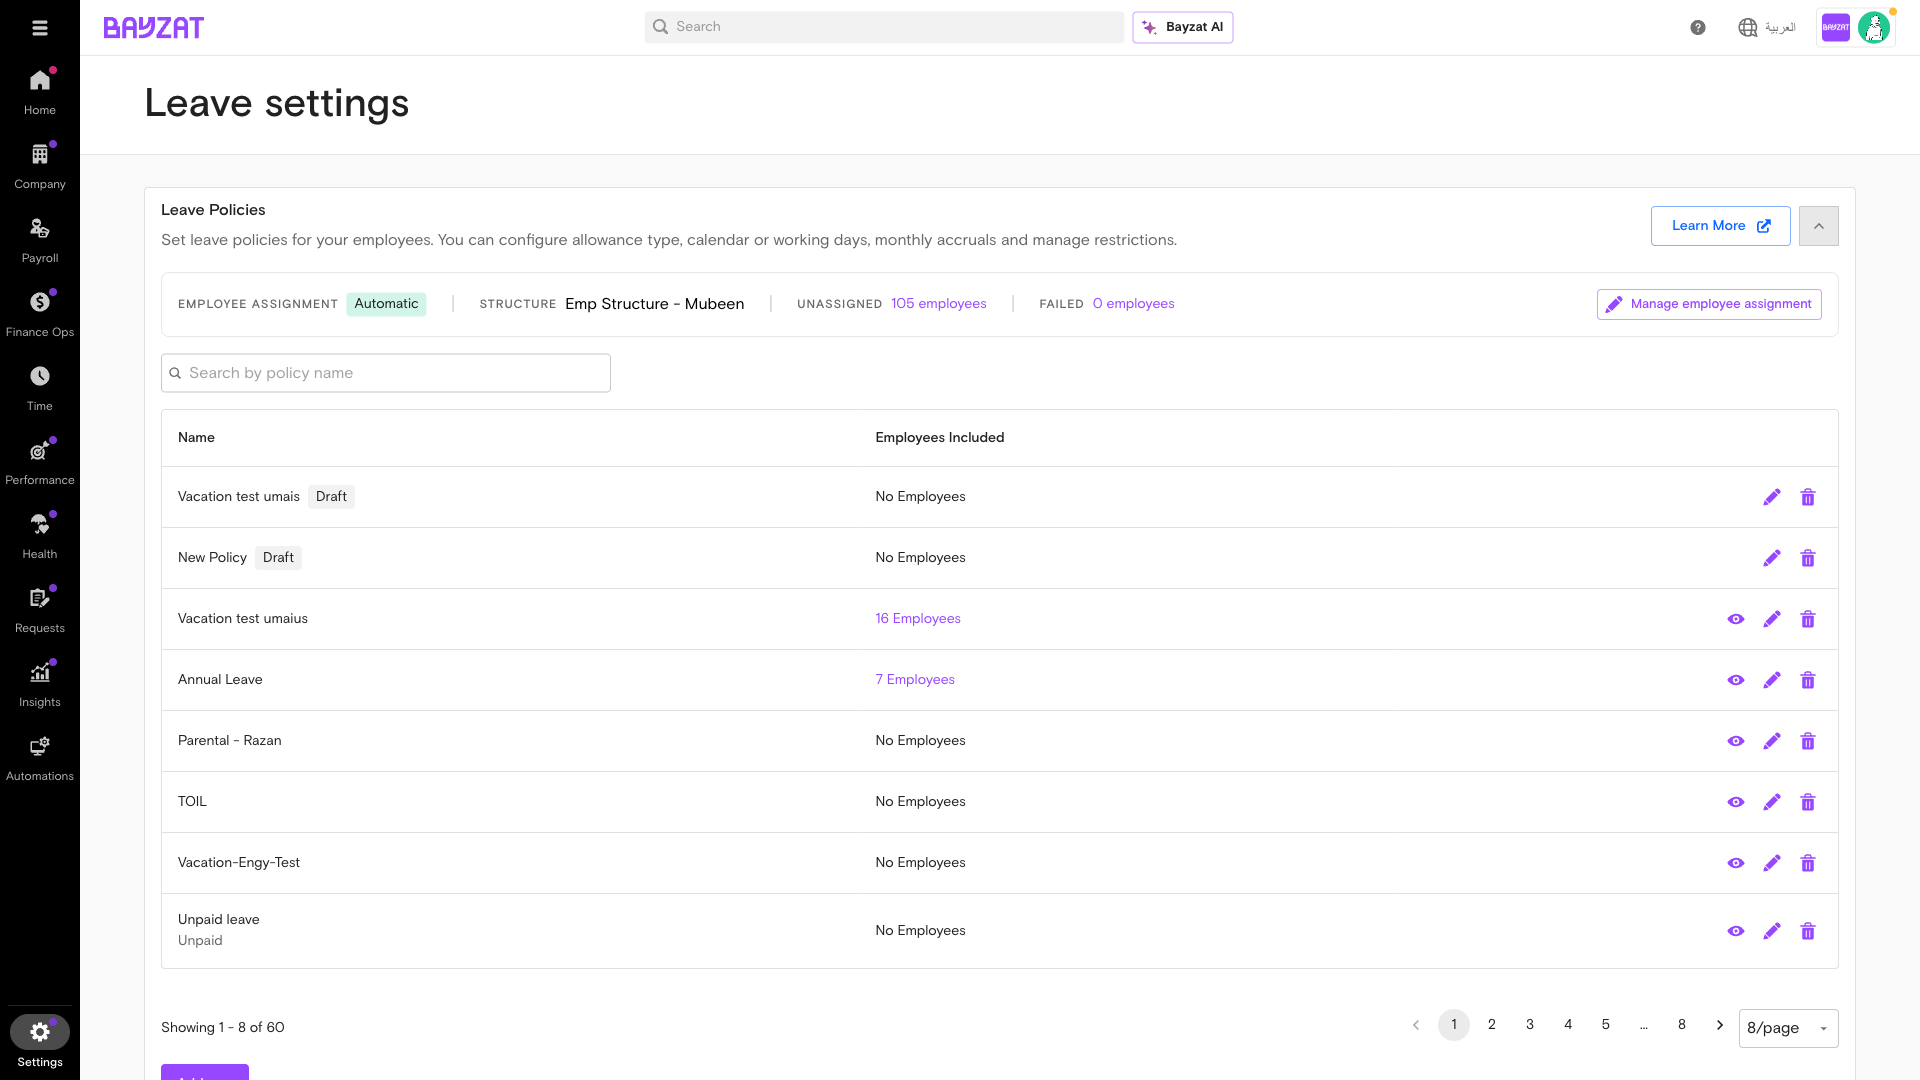Open the hamburger menu icon
Screen dimensions: 1920x1080
pyautogui.click(x=40, y=28)
